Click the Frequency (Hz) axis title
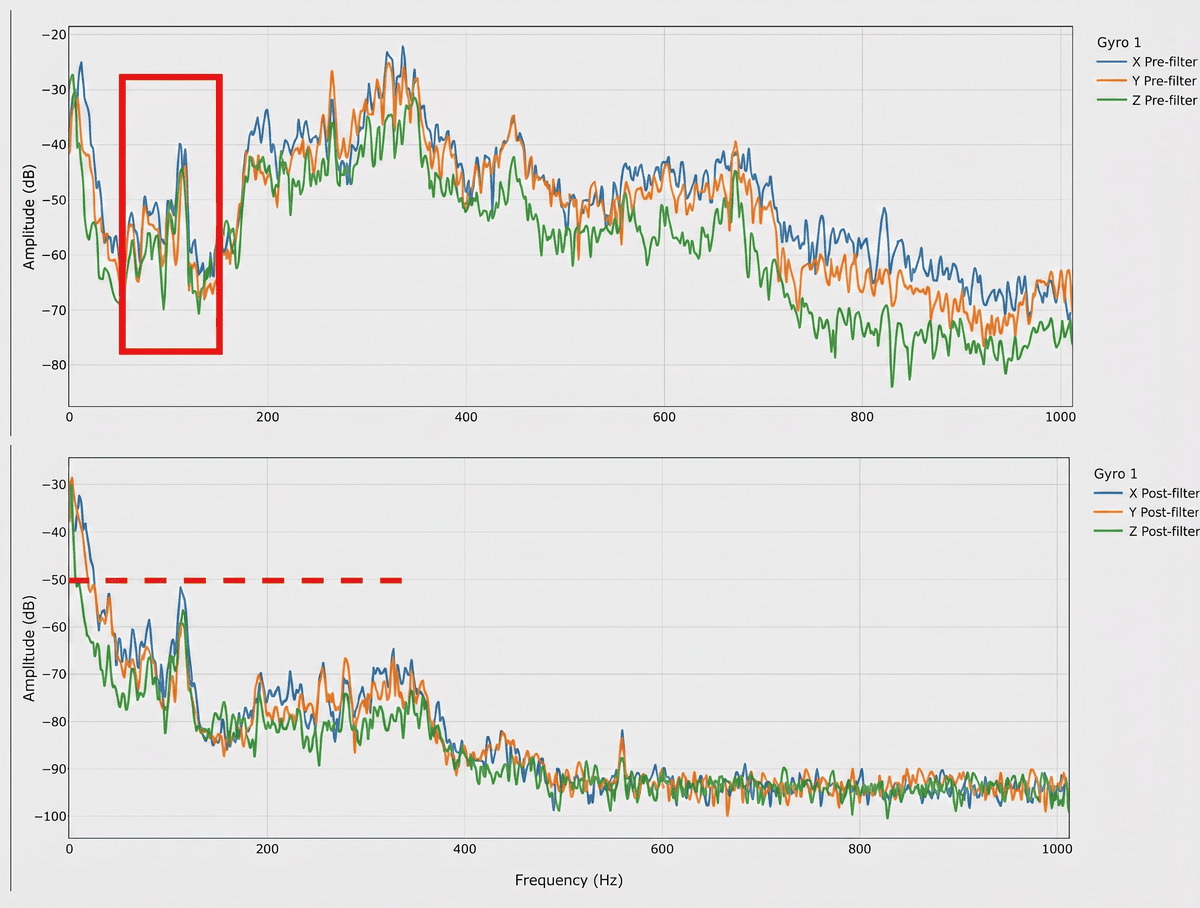Image resolution: width=1200 pixels, height=908 pixels. click(568, 881)
